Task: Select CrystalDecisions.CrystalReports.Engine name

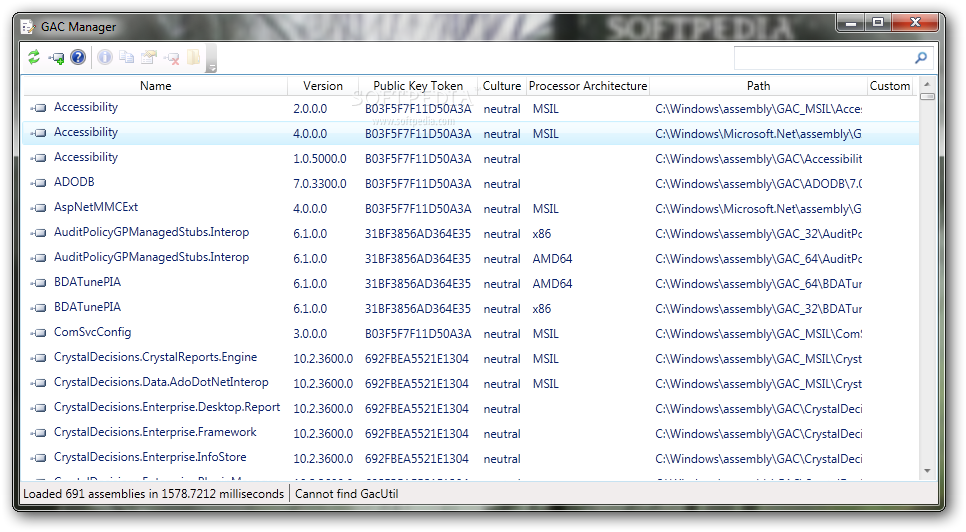Action: 155,357
